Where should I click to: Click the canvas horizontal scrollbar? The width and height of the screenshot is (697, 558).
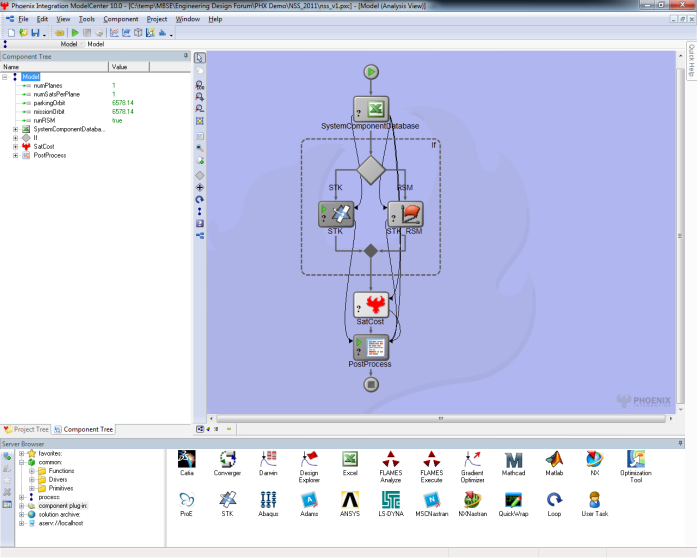(x=441, y=418)
